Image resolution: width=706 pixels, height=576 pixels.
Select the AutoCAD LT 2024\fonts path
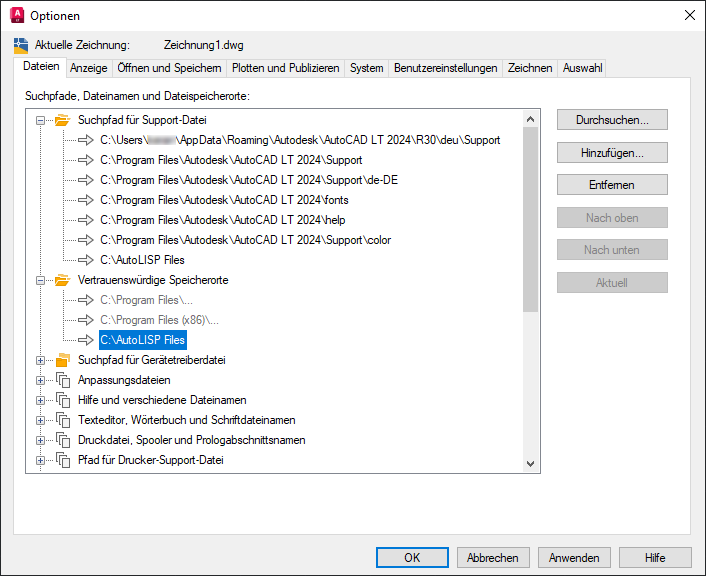tap(224, 200)
